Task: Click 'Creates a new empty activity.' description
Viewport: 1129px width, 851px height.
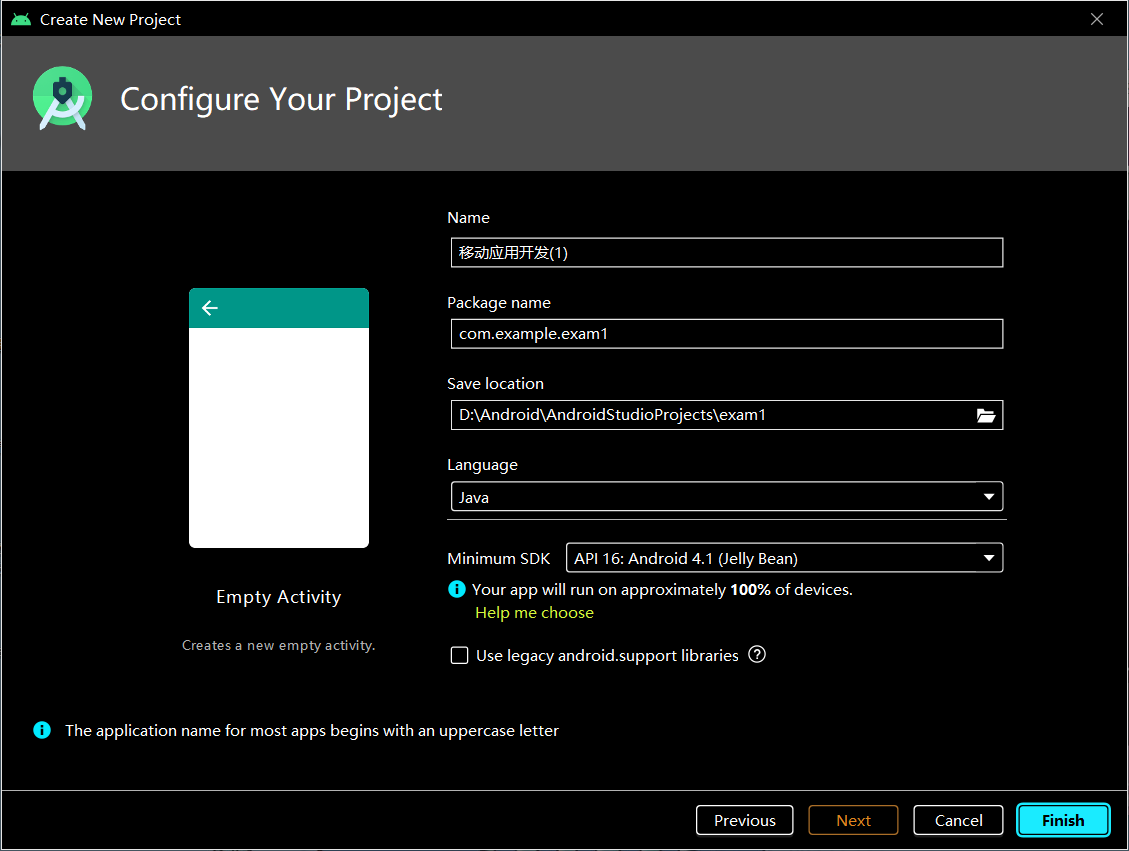Action: click(279, 645)
